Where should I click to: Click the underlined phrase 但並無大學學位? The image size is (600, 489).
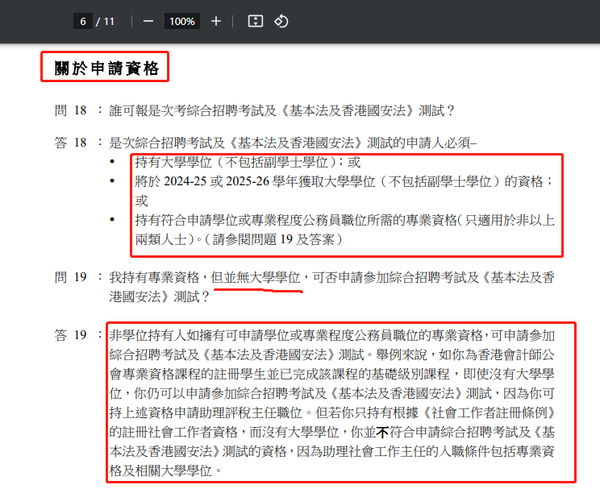(256, 277)
